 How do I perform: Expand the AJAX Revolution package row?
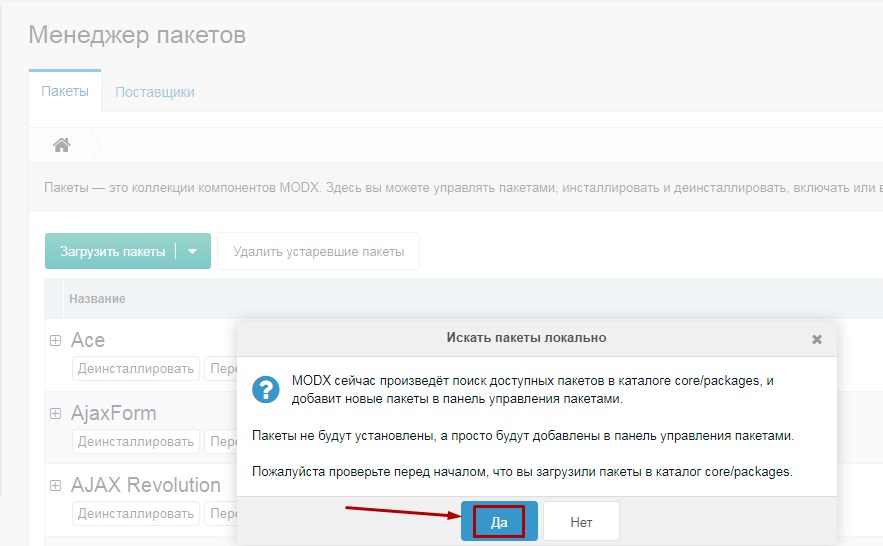[x=56, y=485]
